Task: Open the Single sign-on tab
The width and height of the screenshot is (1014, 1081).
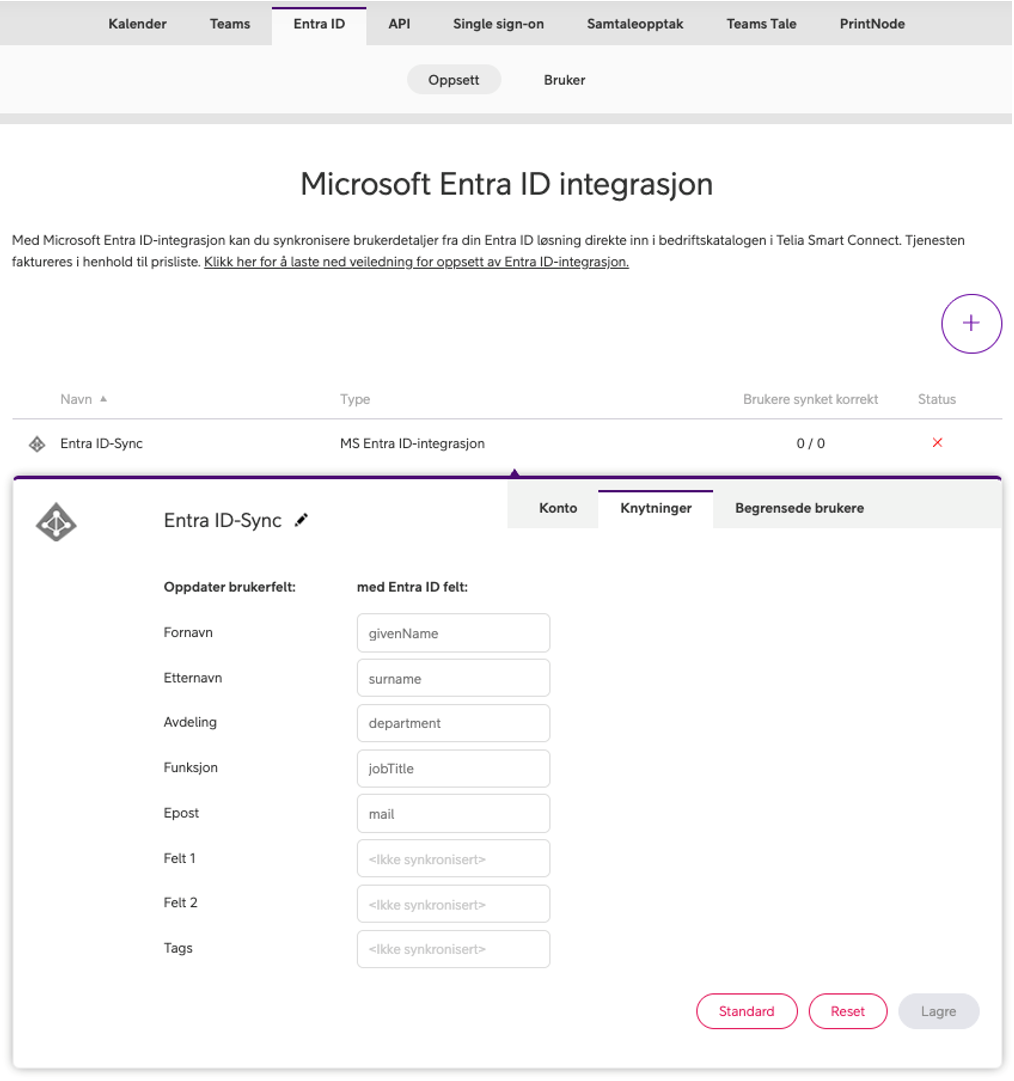Action: (498, 24)
